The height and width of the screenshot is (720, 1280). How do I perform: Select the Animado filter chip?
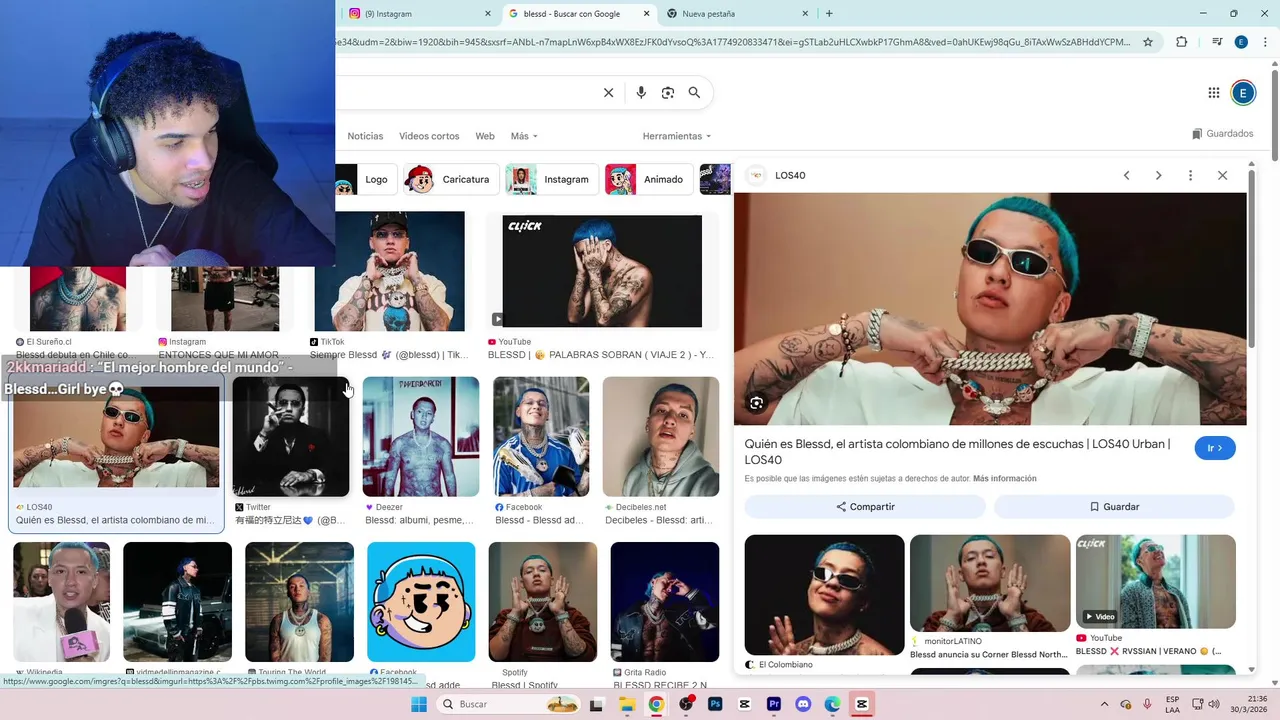coord(649,179)
